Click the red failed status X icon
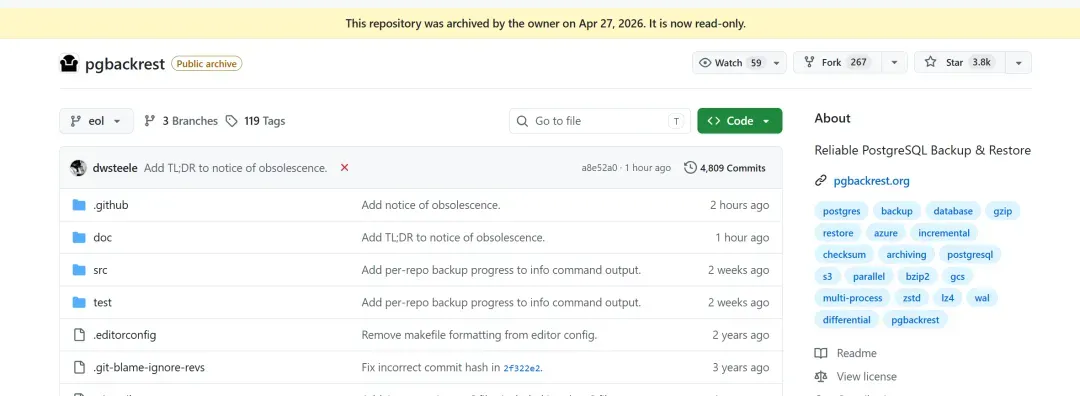 (344, 167)
